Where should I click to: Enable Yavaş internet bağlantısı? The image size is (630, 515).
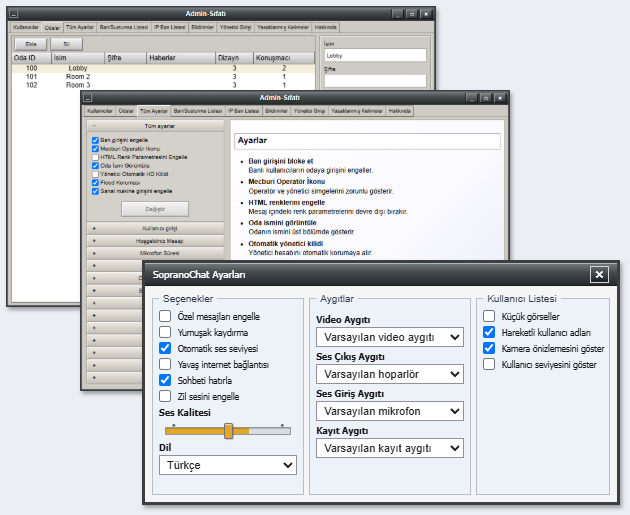[x=165, y=364]
